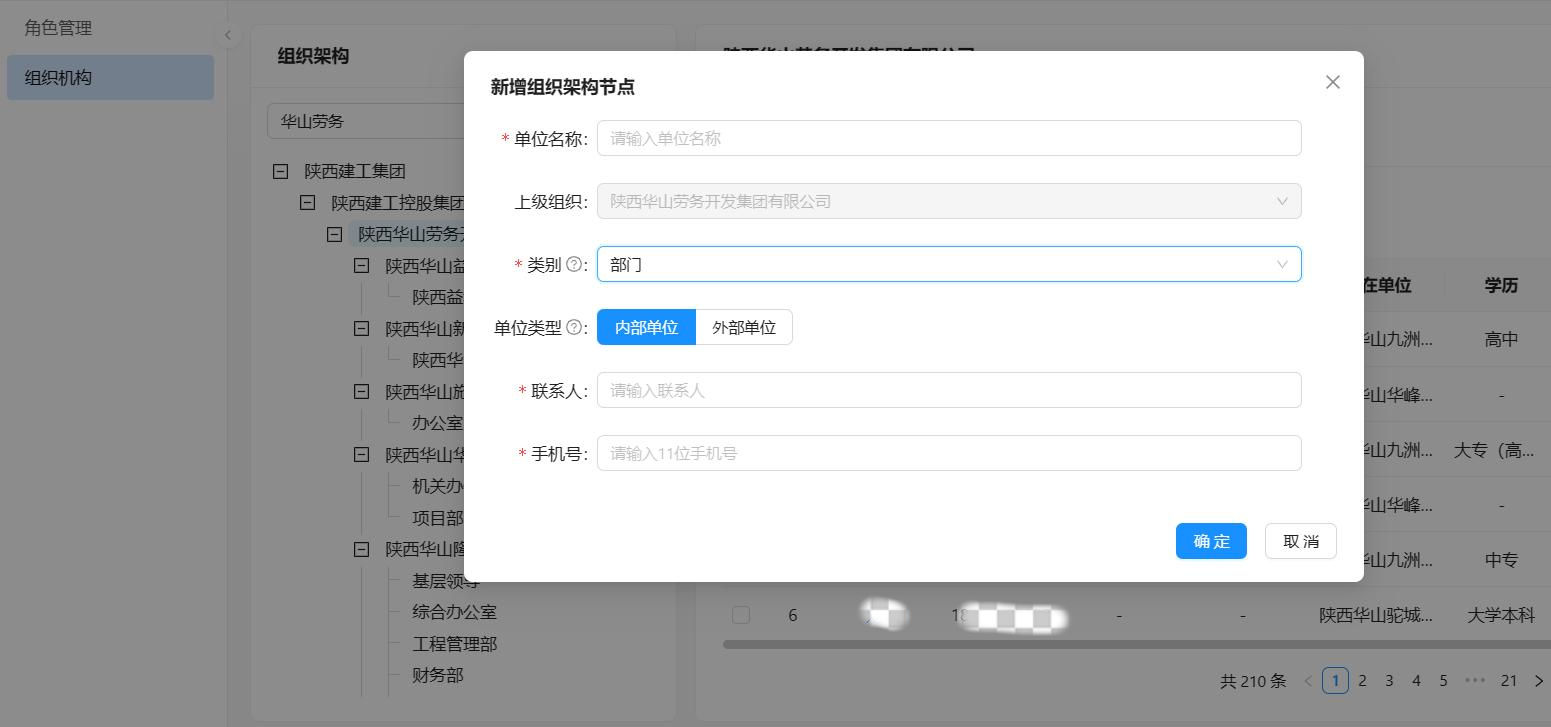1551x727 pixels.
Task: Check the checkbox for row 6
Action: (740, 615)
